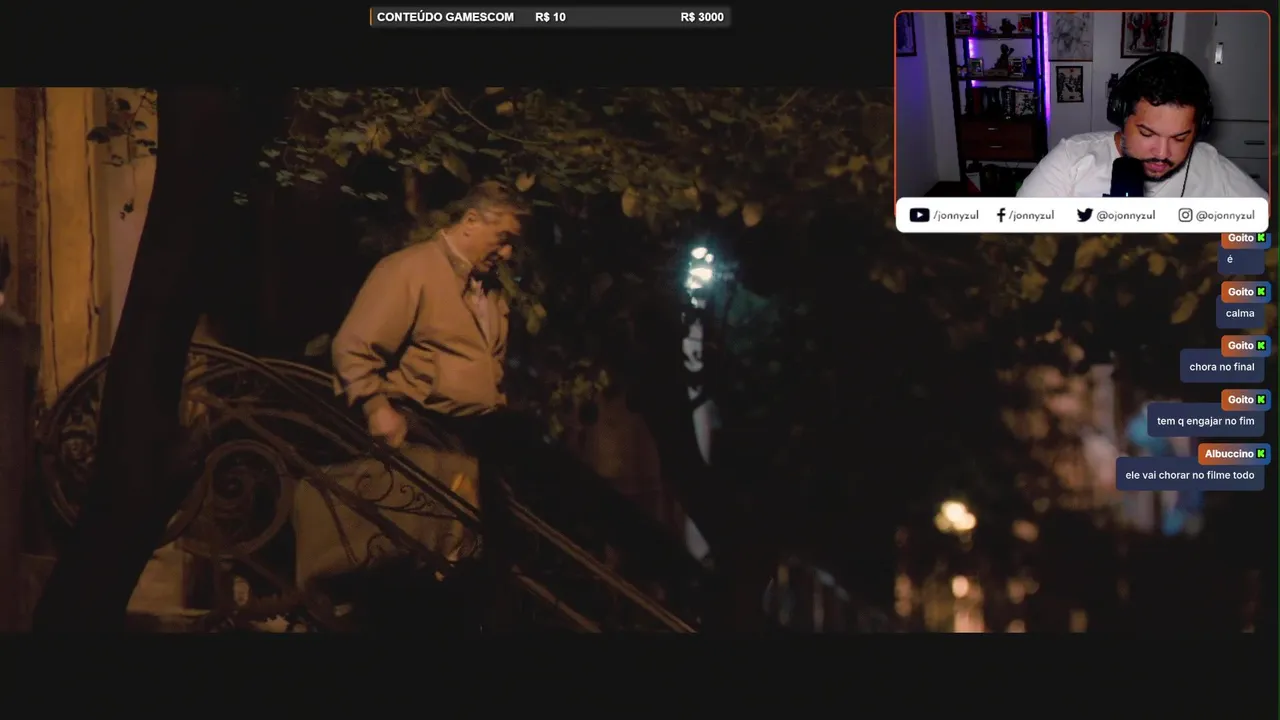
Task: Click the R$ 10 donation amount
Action: 550,17
